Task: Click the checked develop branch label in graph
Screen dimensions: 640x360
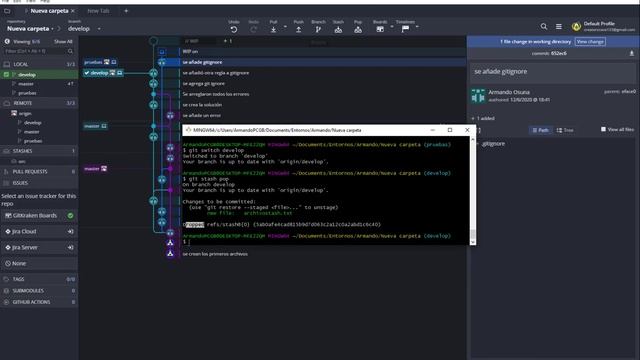Action: click(x=103, y=73)
